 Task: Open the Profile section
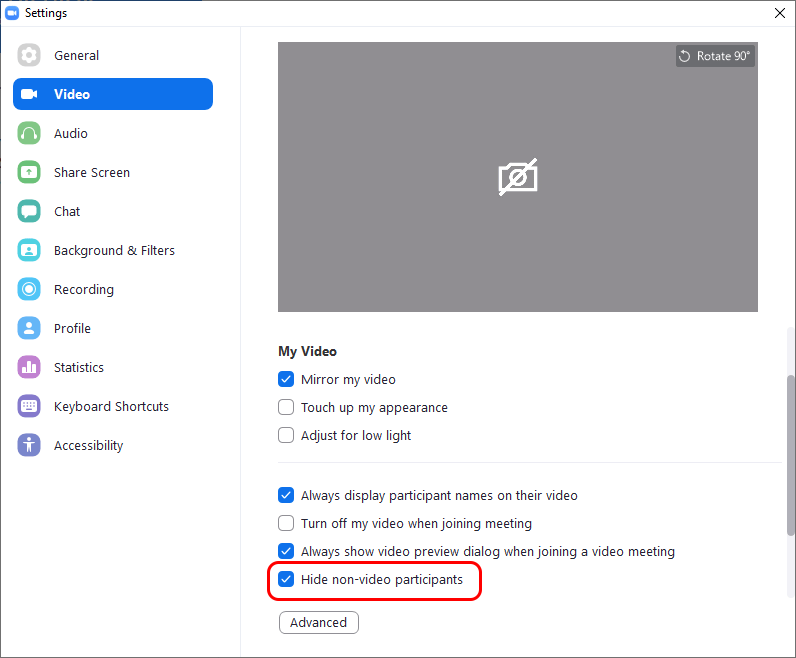point(113,328)
